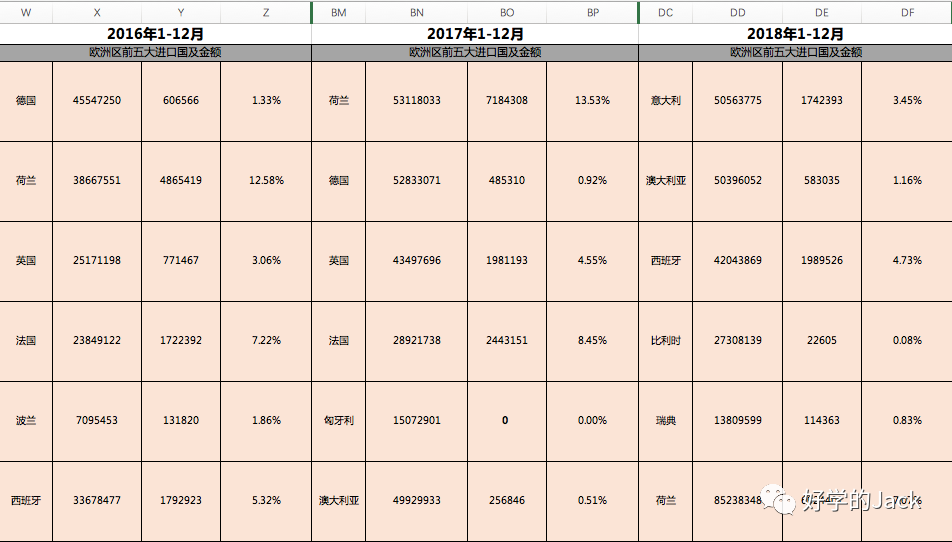This screenshot has width=952, height=542.
Task: Select the cell showing 2443151
Action: tap(507, 341)
